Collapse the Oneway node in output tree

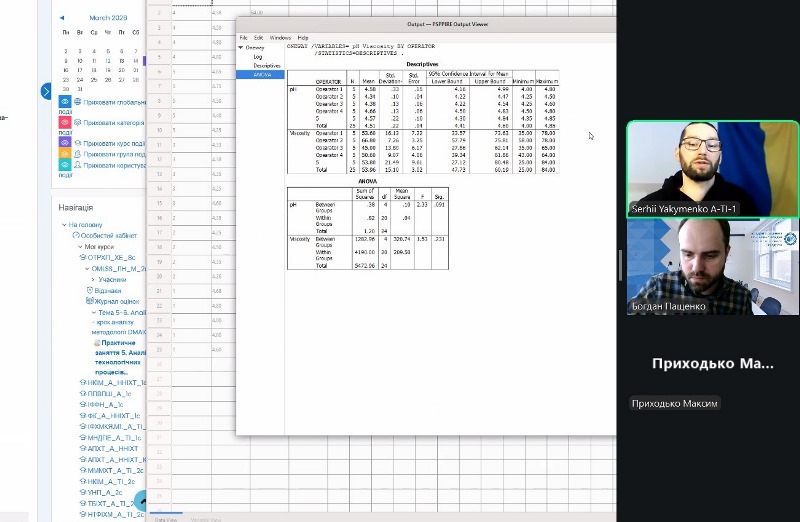click(240, 47)
